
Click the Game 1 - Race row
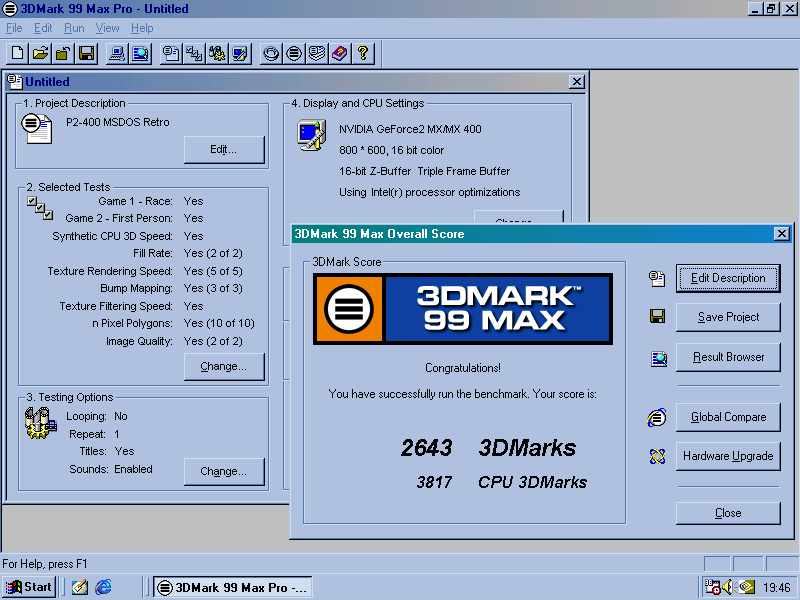coord(151,201)
